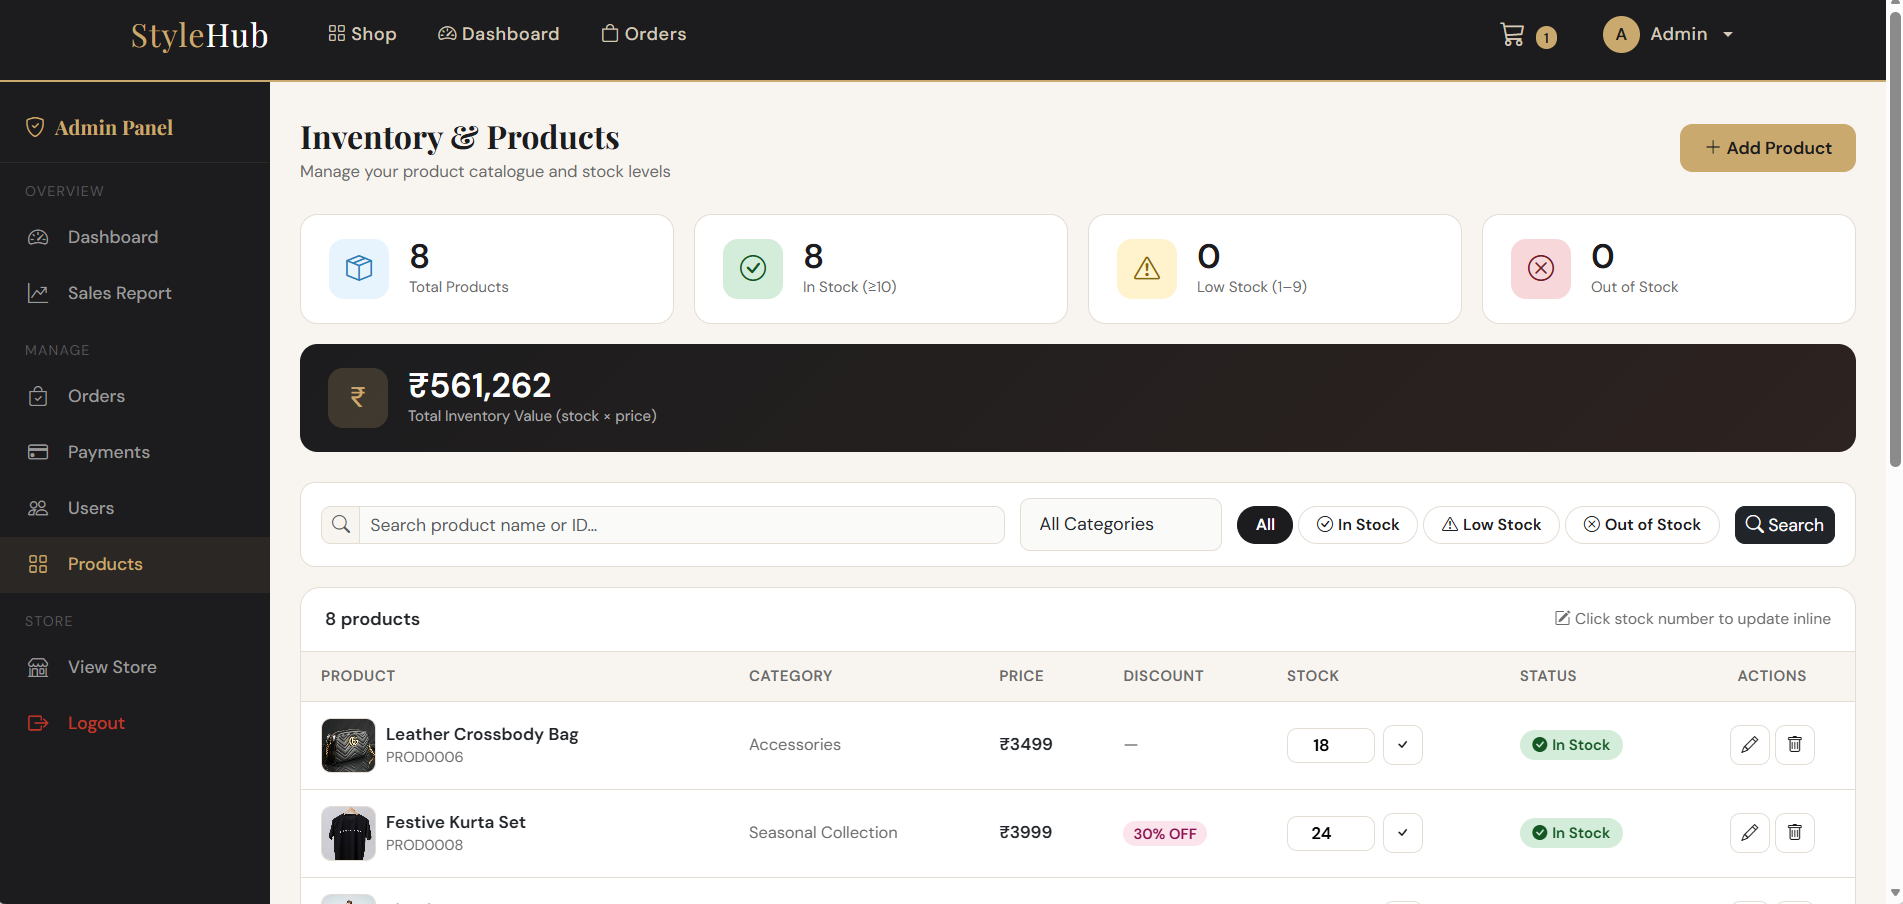Enable the In Stock filter
Screen dimensions: 1903x904
1357,524
